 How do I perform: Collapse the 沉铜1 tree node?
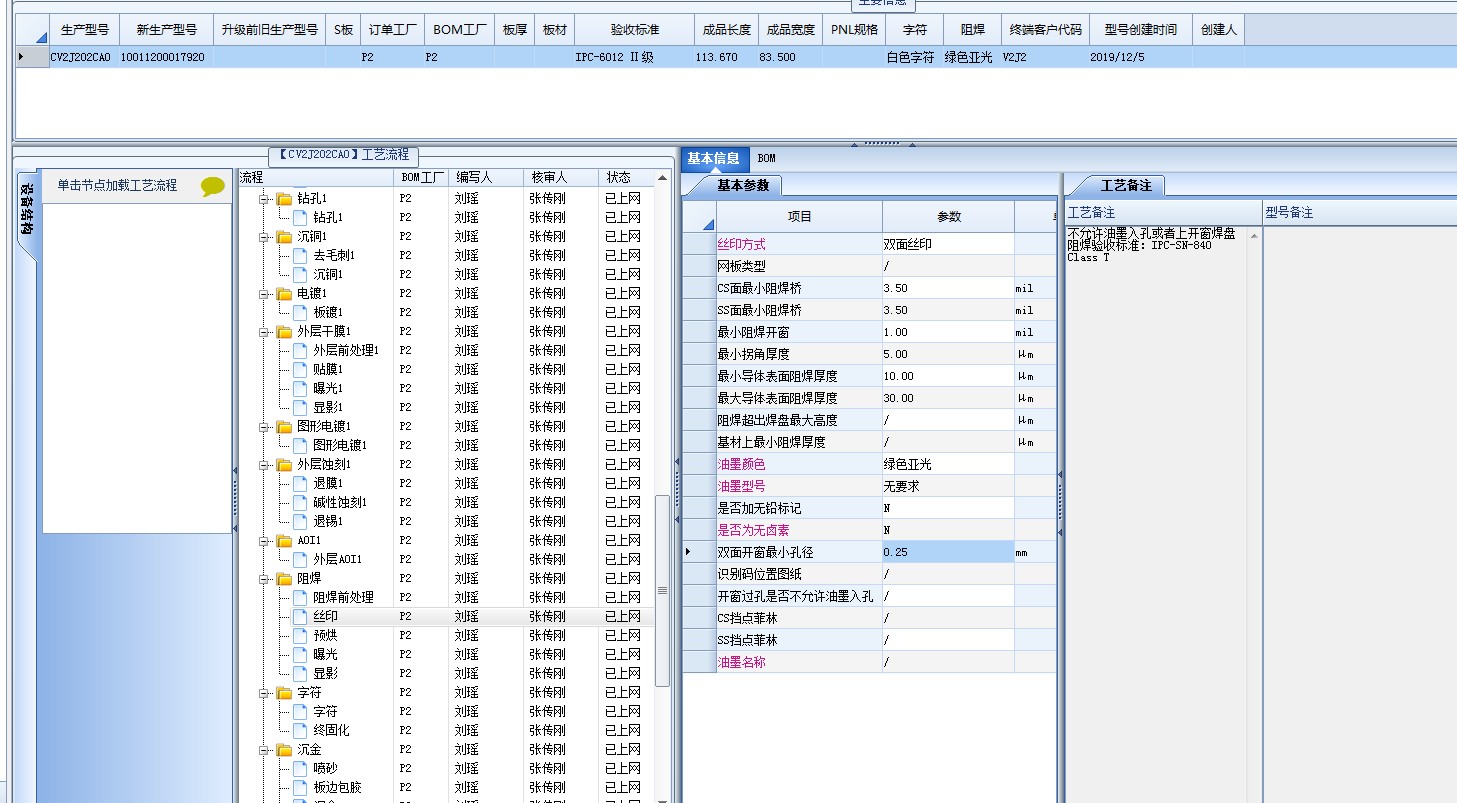[x=265, y=237]
